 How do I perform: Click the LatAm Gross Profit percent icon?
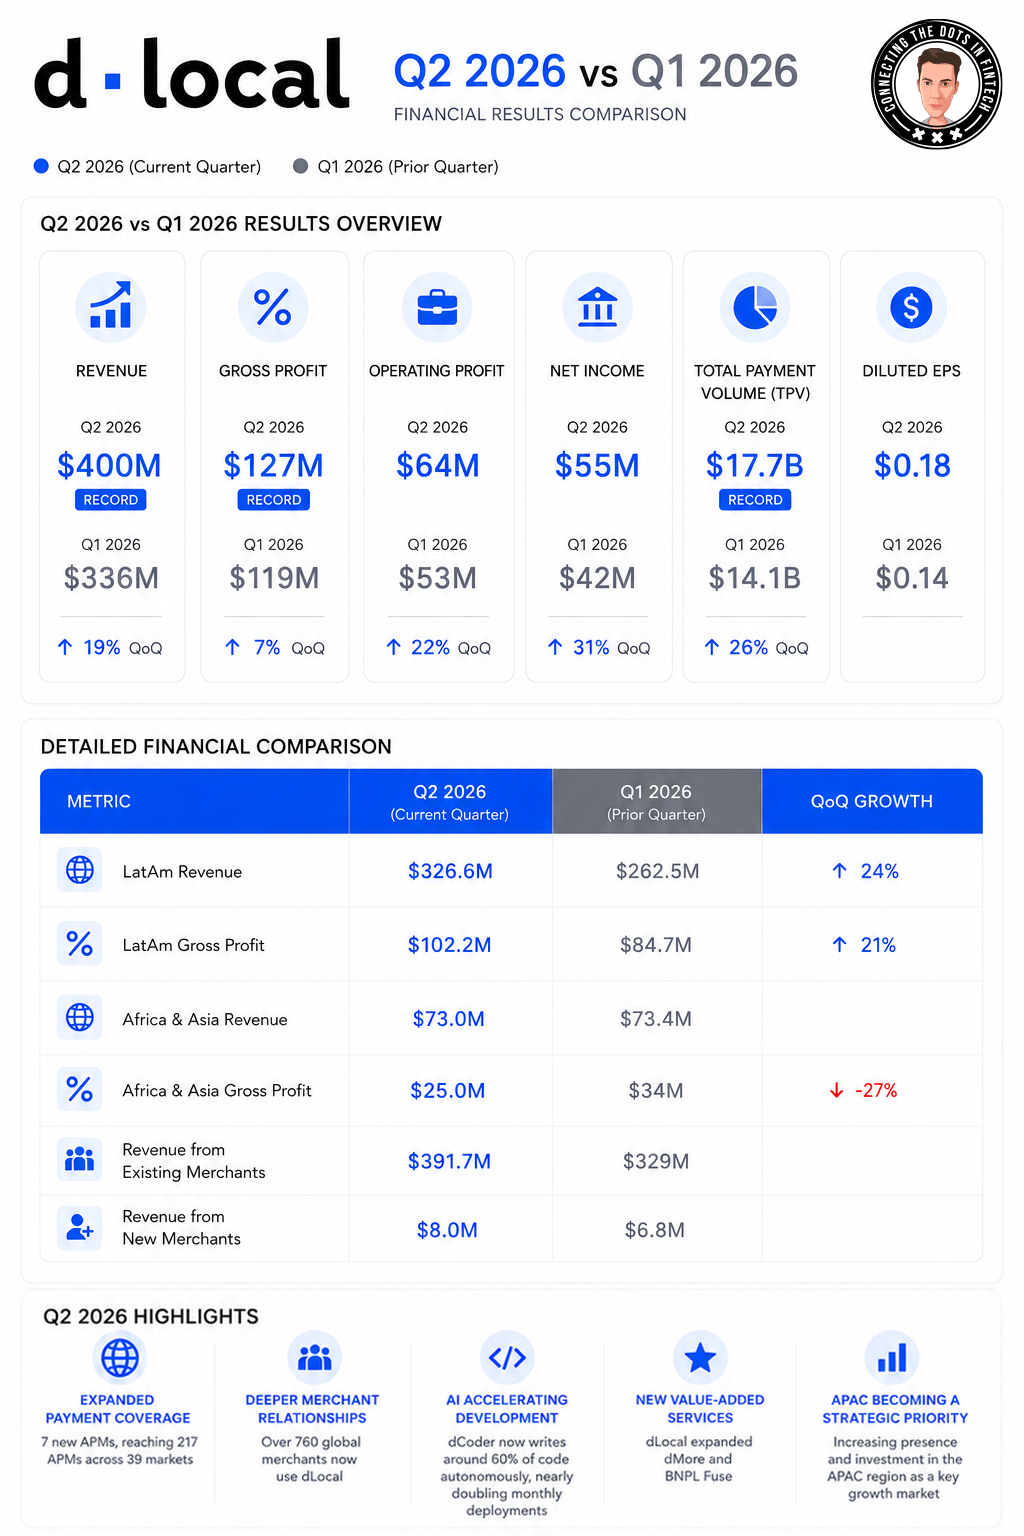[x=80, y=943]
